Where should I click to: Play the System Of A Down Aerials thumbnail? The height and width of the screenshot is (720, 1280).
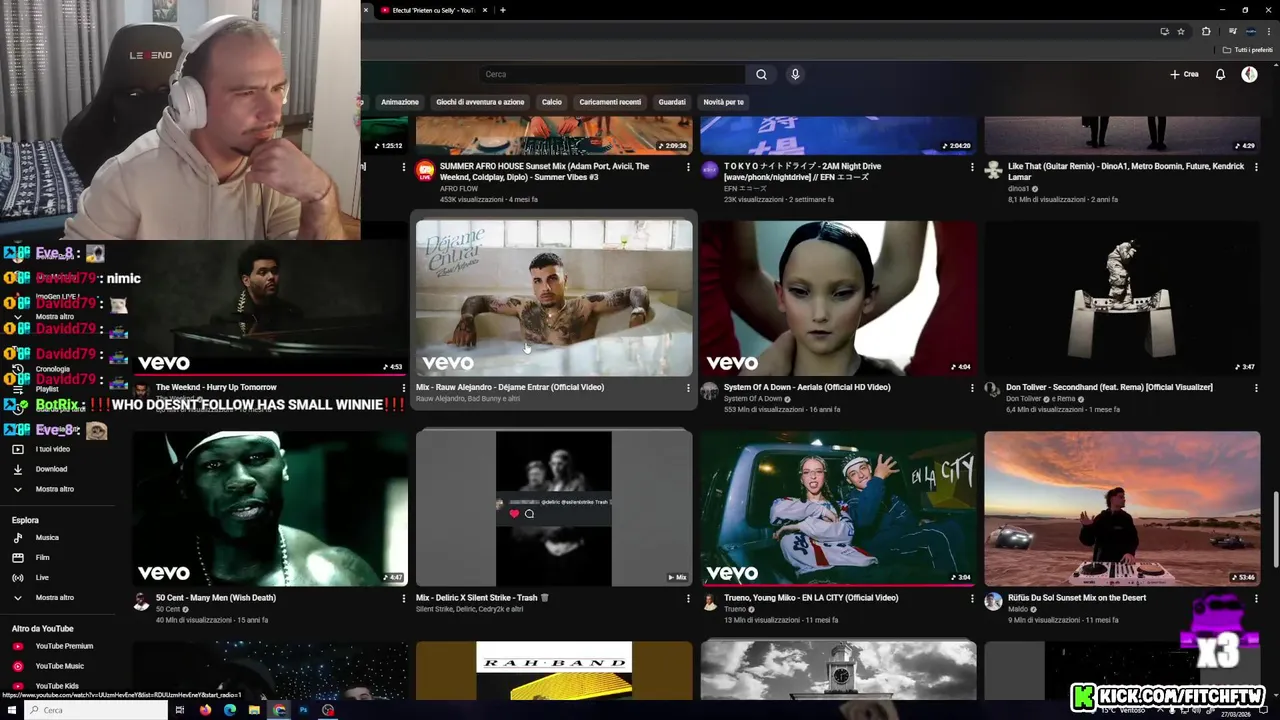pos(838,298)
